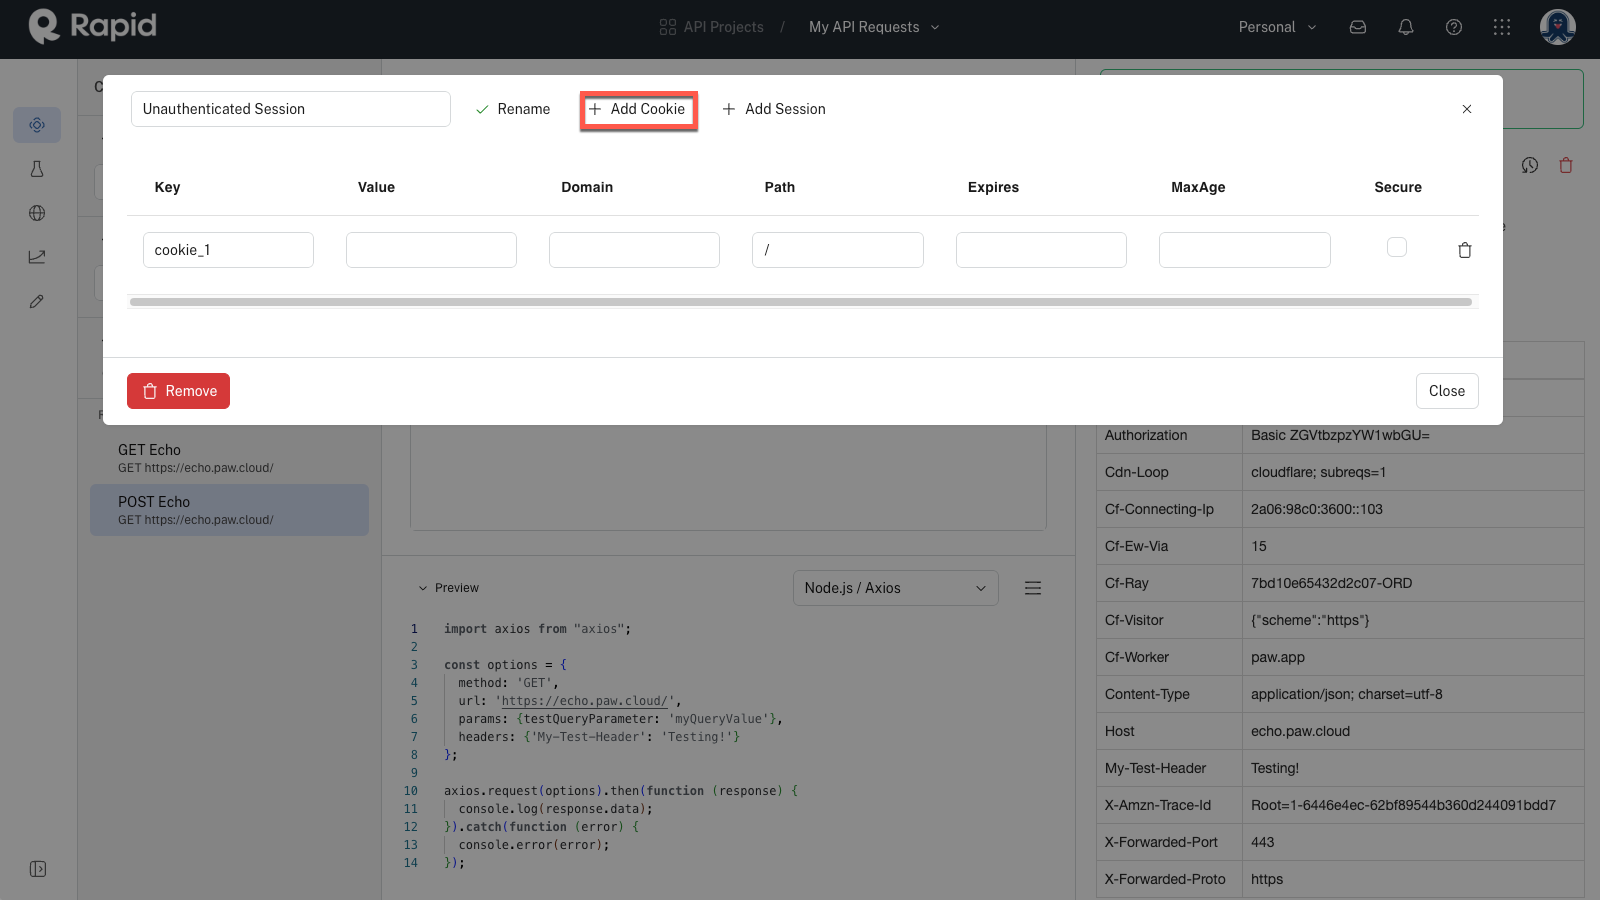The image size is (1600, 900).
Task: Toggle the Secure checkbox for cookie_1
Action: pos(1397,247)
